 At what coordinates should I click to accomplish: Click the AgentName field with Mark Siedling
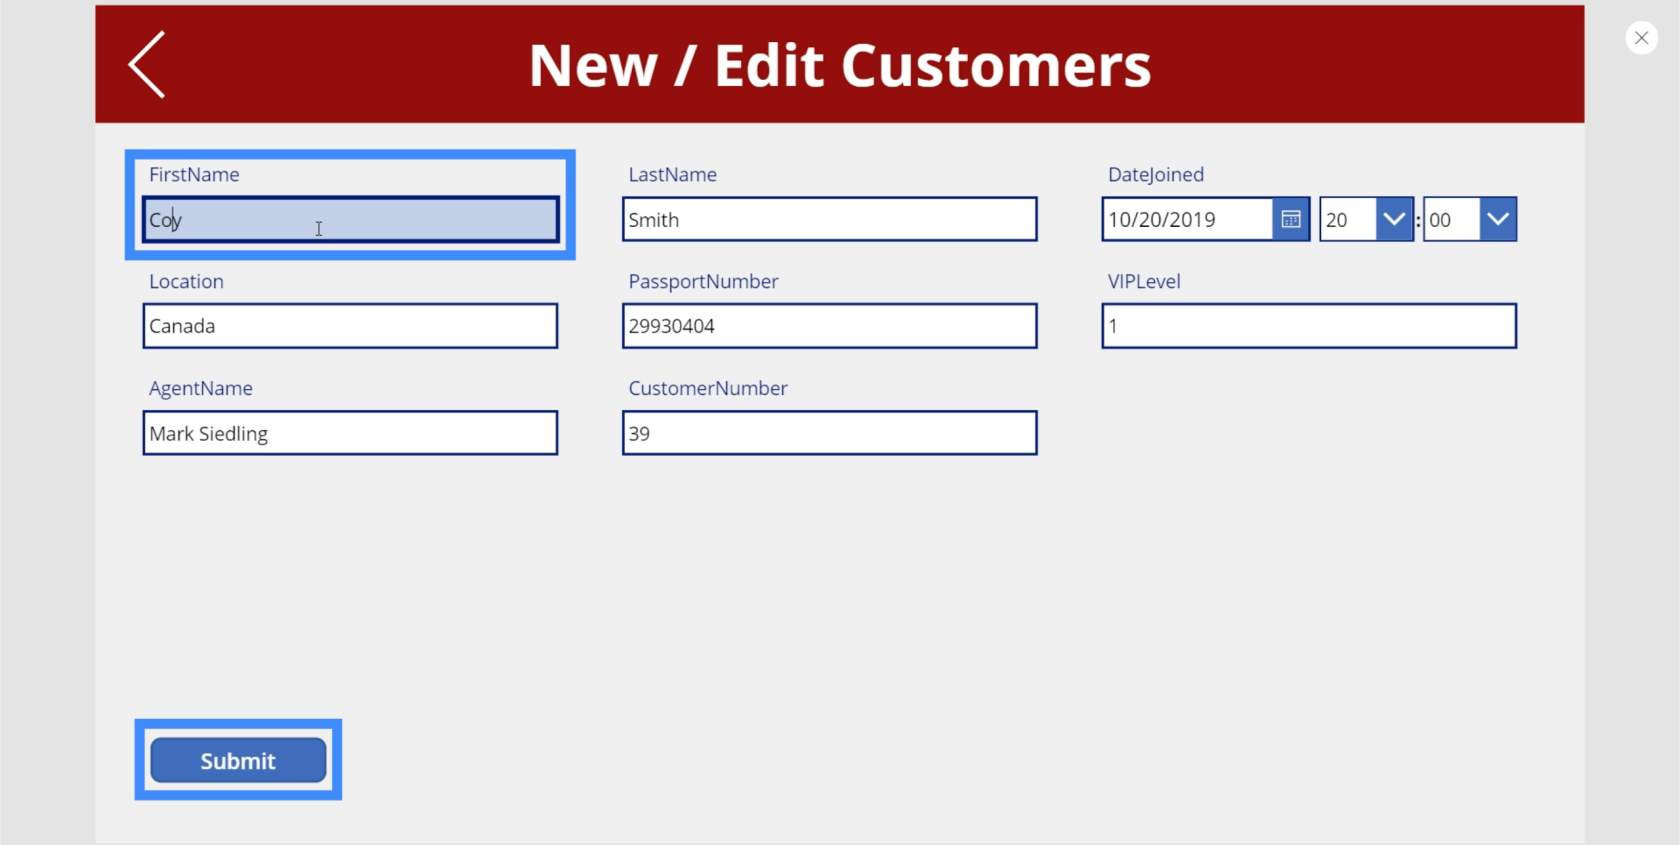(350, 434)
